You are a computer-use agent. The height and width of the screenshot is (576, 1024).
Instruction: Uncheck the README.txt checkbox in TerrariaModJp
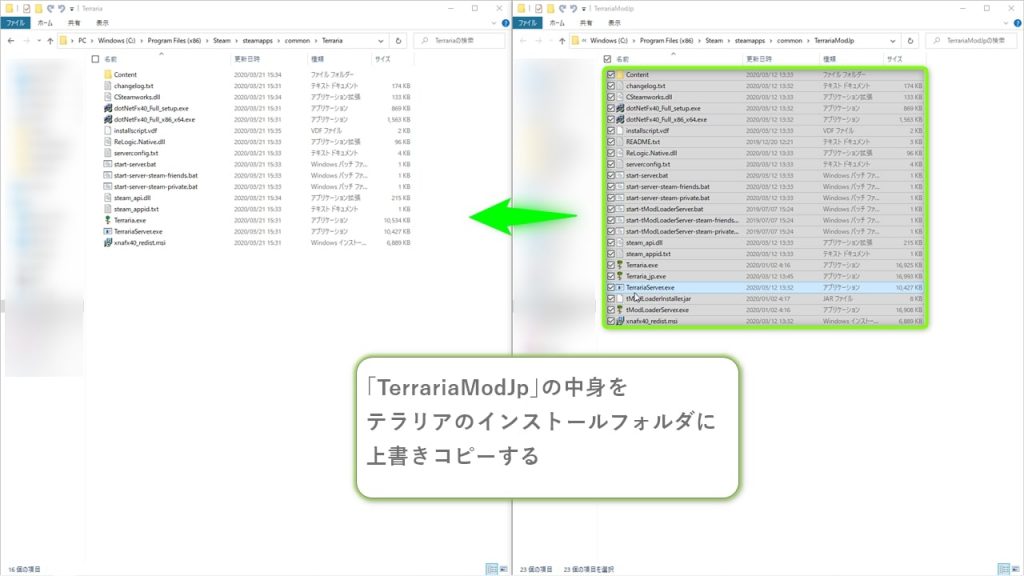610,142
